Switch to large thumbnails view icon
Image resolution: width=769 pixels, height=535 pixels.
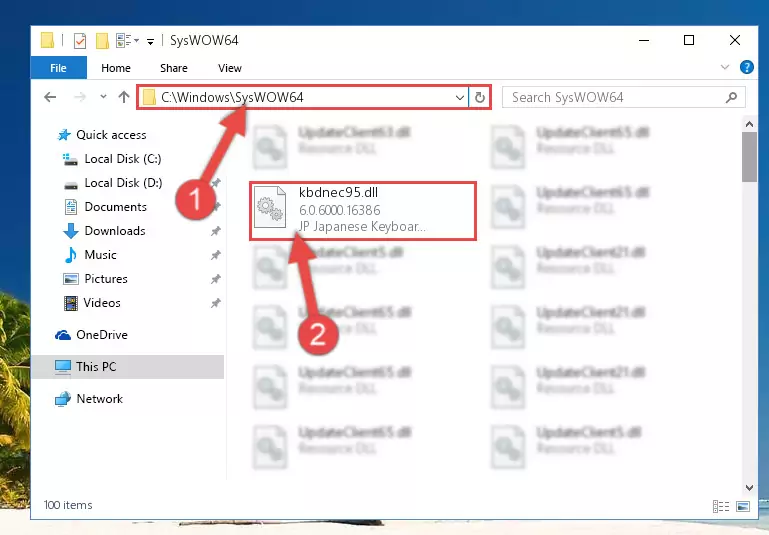coord(743,506)
